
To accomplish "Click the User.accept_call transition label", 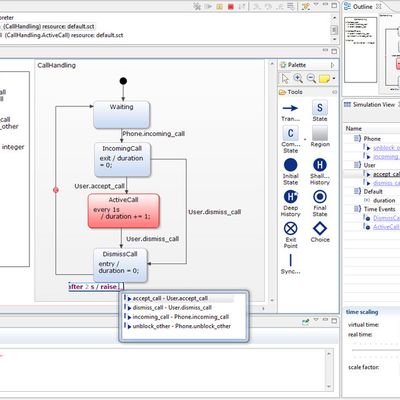I will pyautogui.click(x=99, y=186).
